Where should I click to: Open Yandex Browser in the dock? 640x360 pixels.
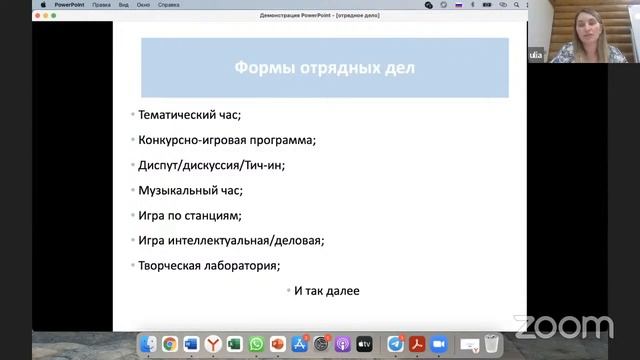pyautogui.click(x=213, y=344)
